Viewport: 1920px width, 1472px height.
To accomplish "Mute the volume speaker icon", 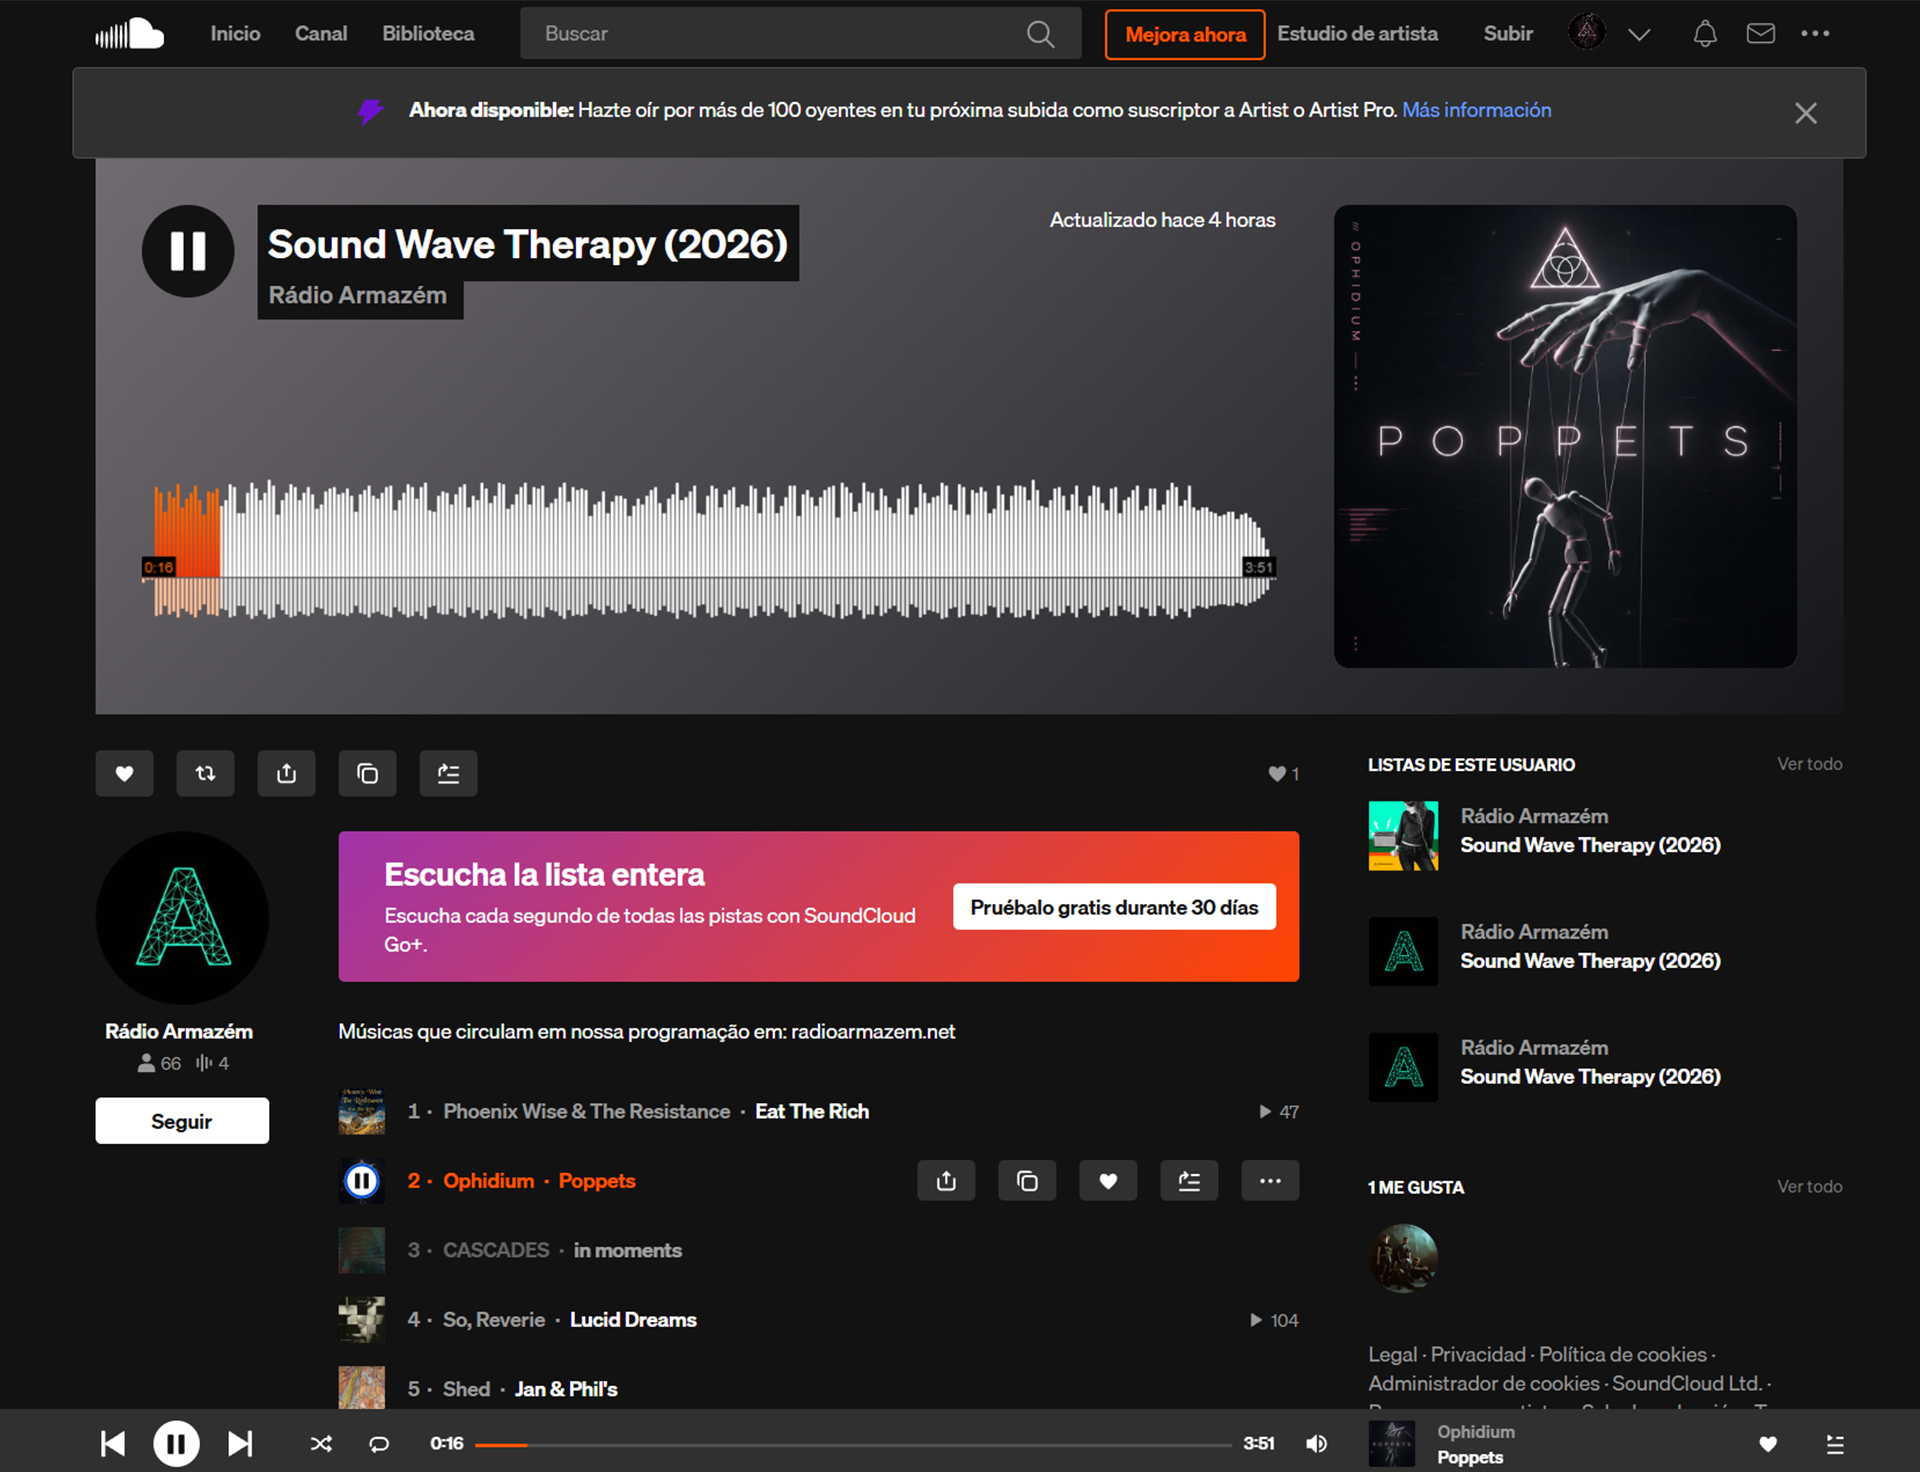I will tap(1317, 1443).
